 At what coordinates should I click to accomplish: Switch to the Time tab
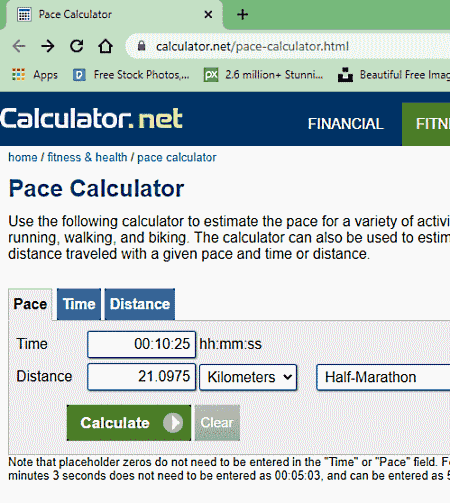79,304
